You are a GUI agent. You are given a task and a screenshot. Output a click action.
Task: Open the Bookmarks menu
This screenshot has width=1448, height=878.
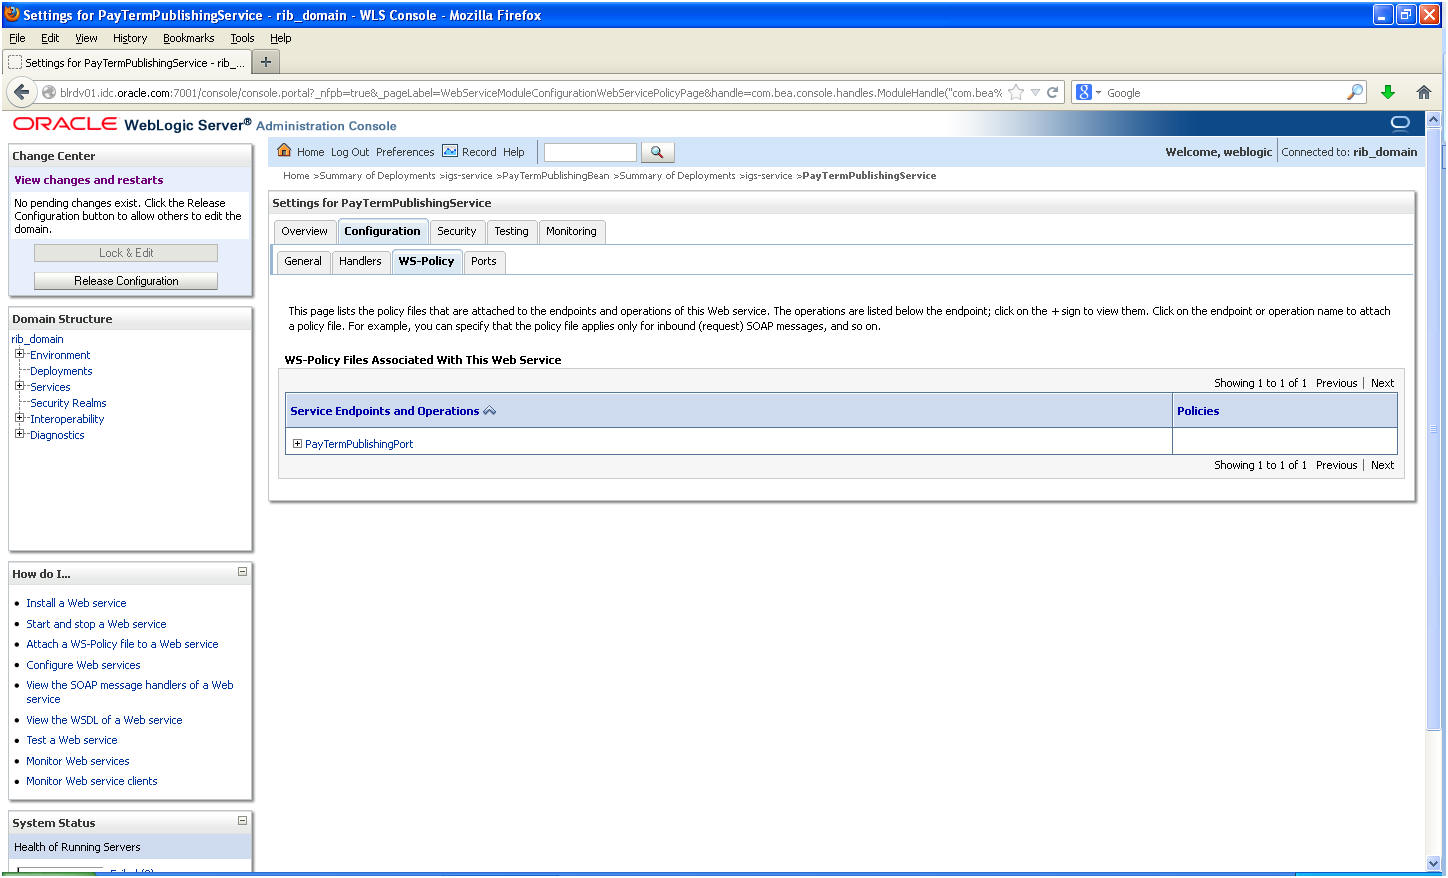189,38
